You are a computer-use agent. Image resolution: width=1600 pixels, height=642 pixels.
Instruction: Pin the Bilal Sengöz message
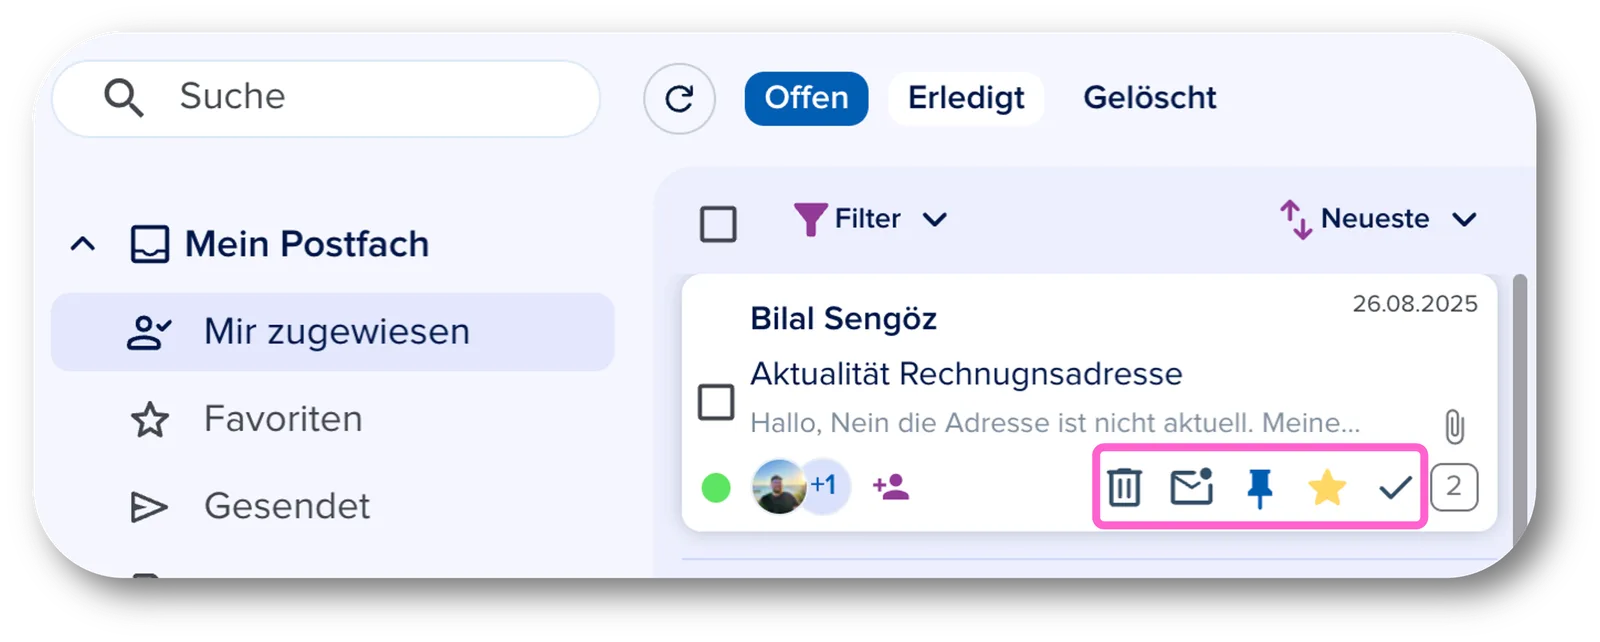click(x=1260, y=488)
